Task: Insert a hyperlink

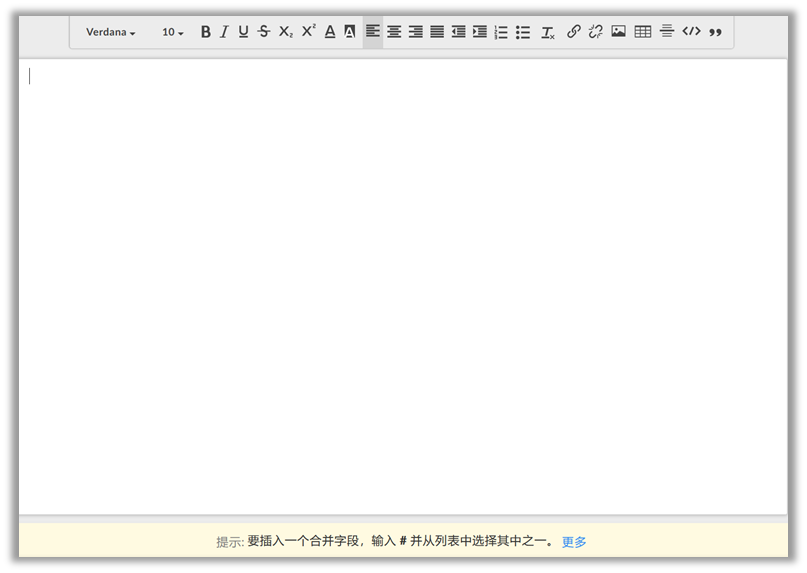Action: (574, 32)
